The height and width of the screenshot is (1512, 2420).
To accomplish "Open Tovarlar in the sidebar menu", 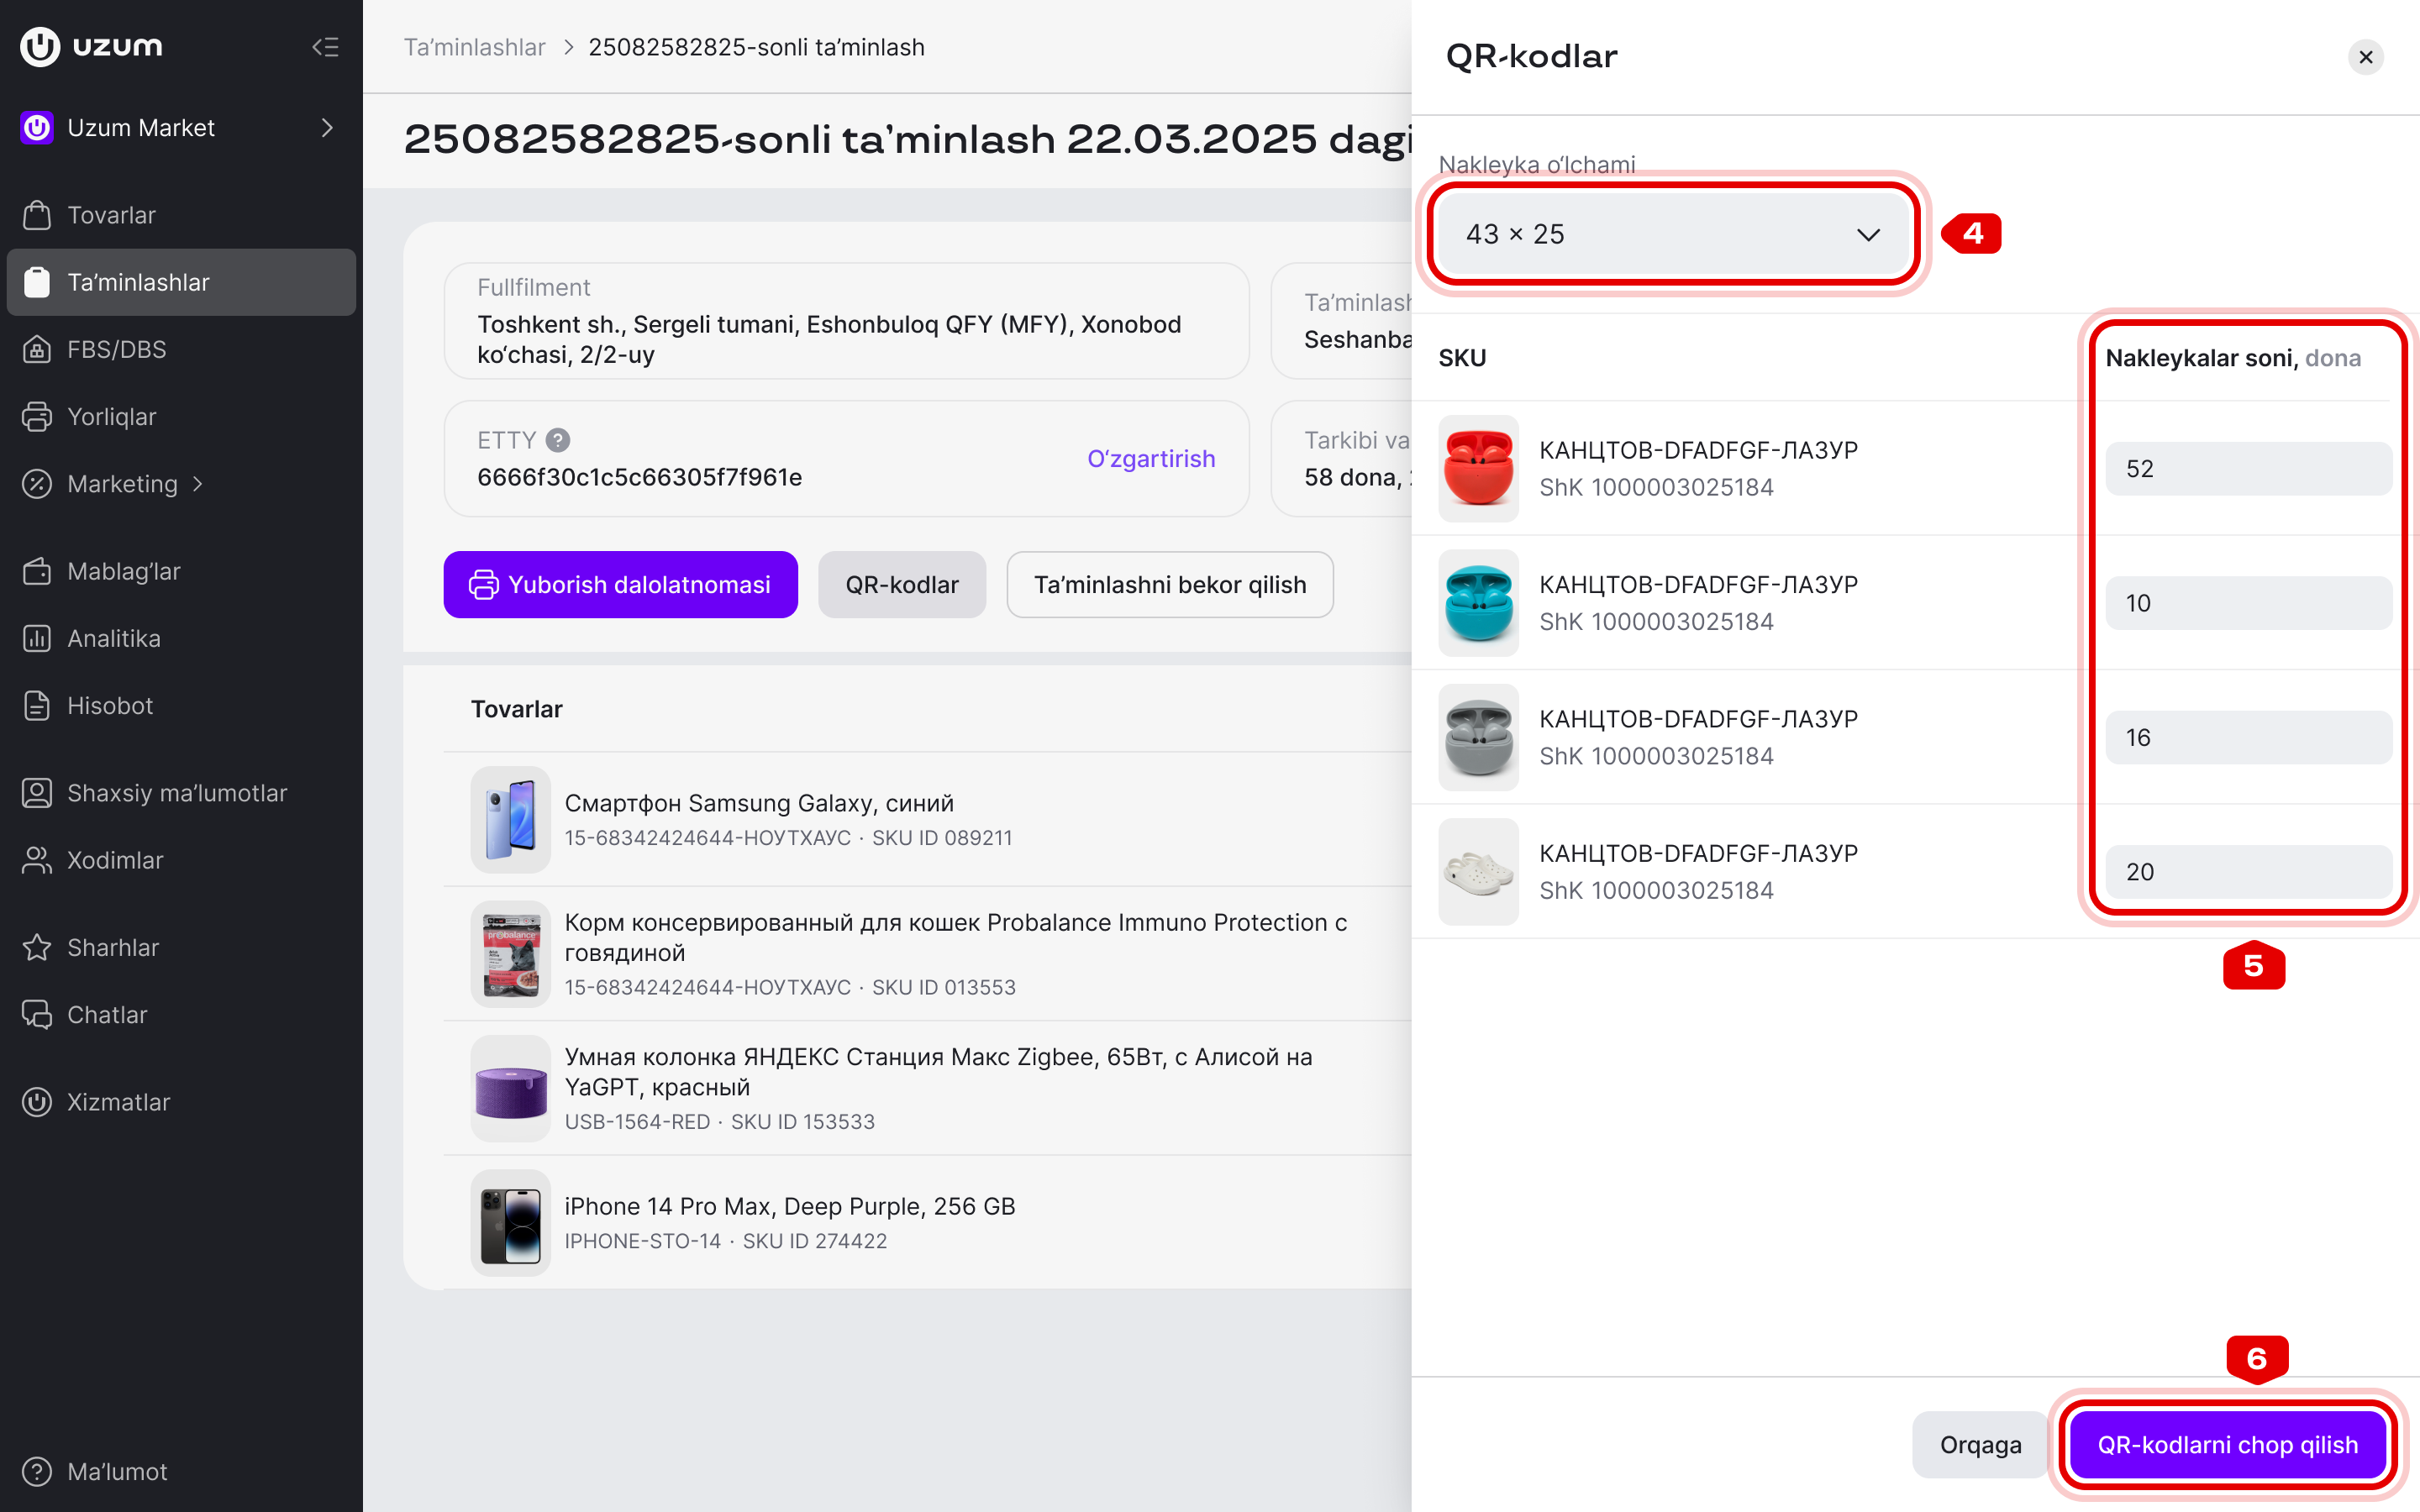I will coord(181,215).
